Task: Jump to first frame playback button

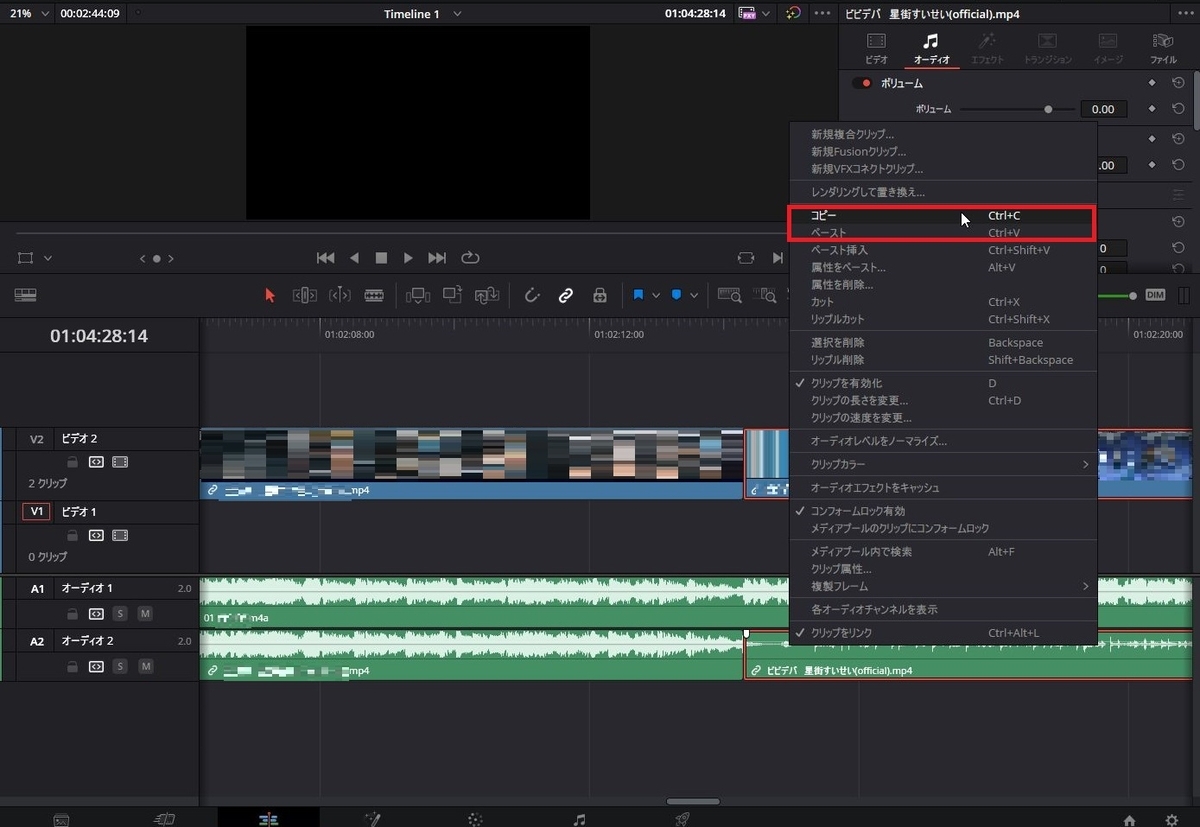Action: pos(325,258)
